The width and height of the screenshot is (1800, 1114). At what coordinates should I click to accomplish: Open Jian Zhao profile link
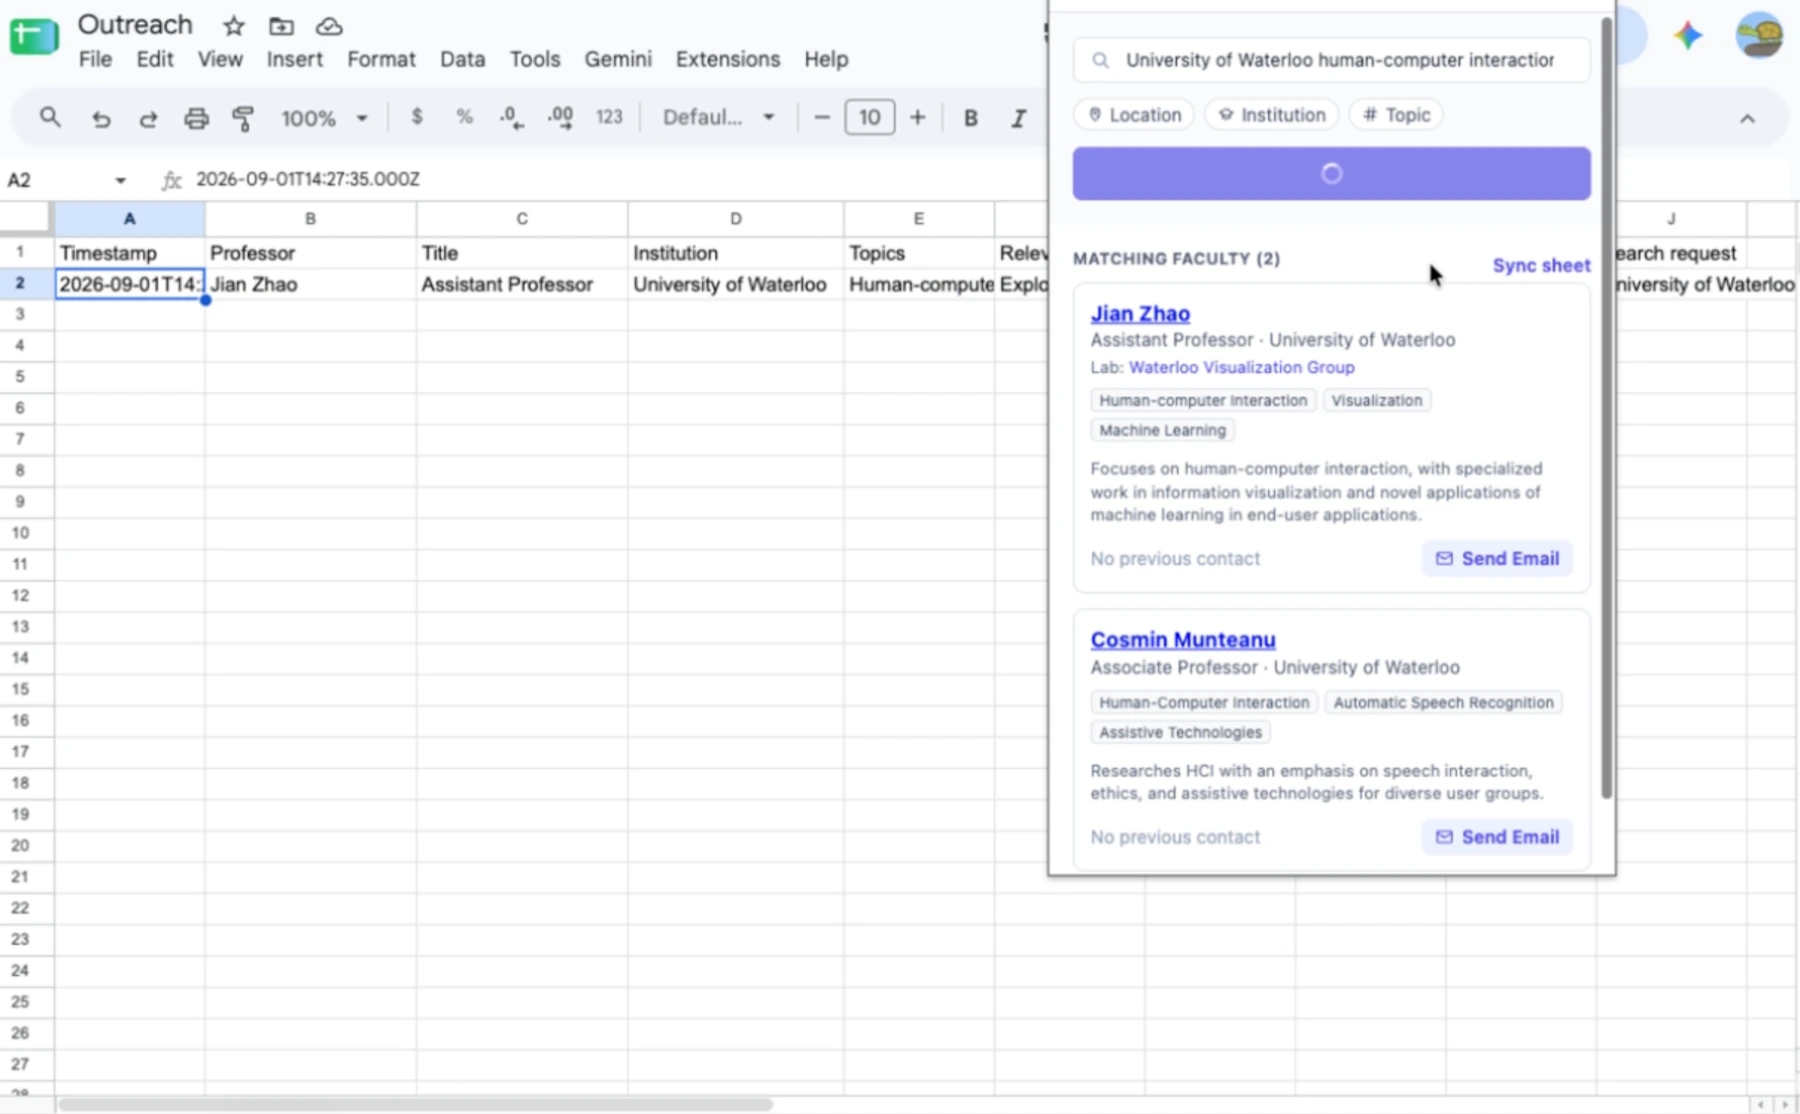(x=1140, y=313)
